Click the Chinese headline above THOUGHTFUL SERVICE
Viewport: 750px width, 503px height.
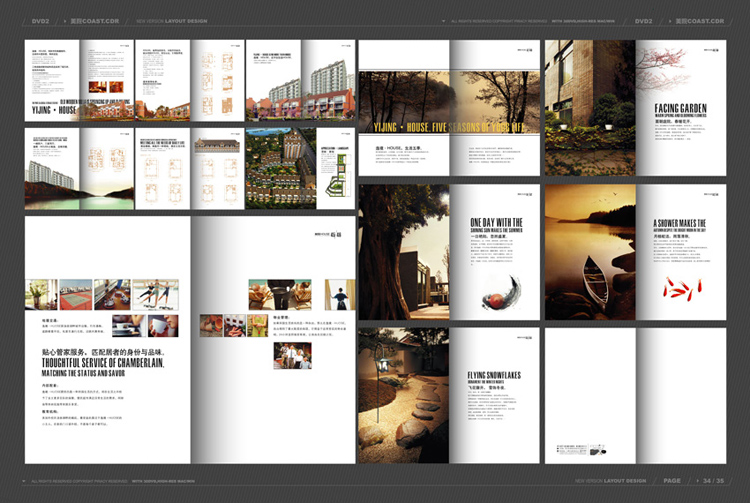click(103, 352)
